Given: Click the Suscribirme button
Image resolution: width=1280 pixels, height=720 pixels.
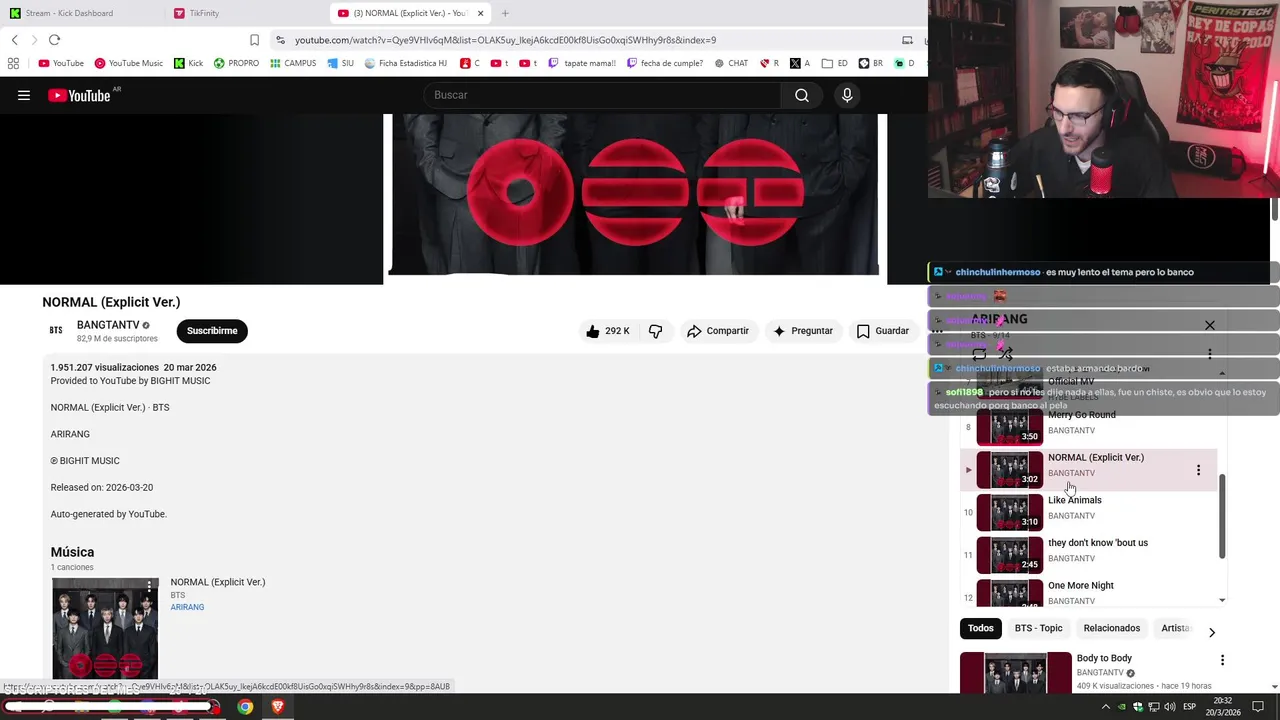Looking at the screenshot, I should pyautogui.click(x=212, y=331).
